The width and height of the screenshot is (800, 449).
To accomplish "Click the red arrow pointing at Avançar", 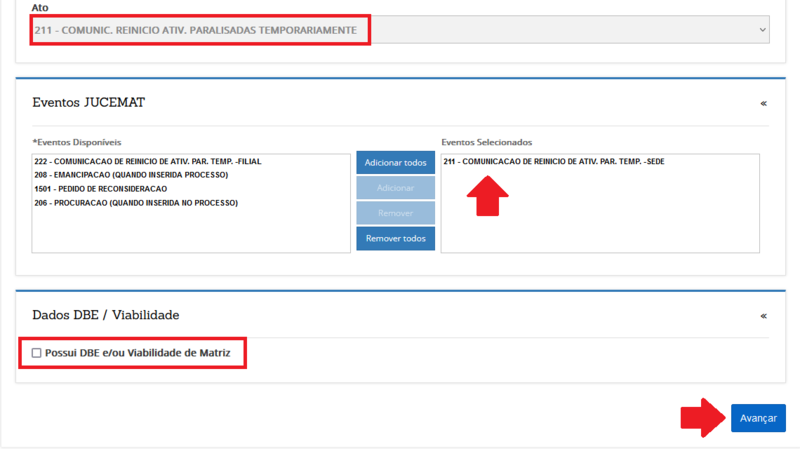I will click(703, 418).
